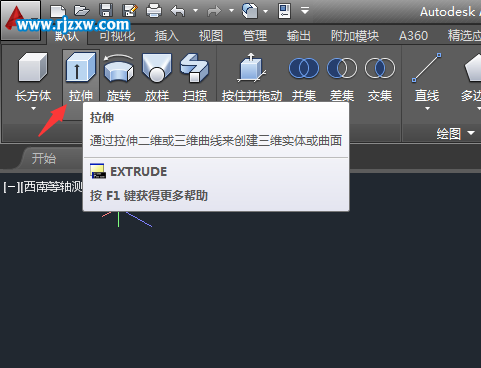The height and width of the screenshot is (368, 481).
Task: Apply the 差集 Subtract operation
Action: 342,77
